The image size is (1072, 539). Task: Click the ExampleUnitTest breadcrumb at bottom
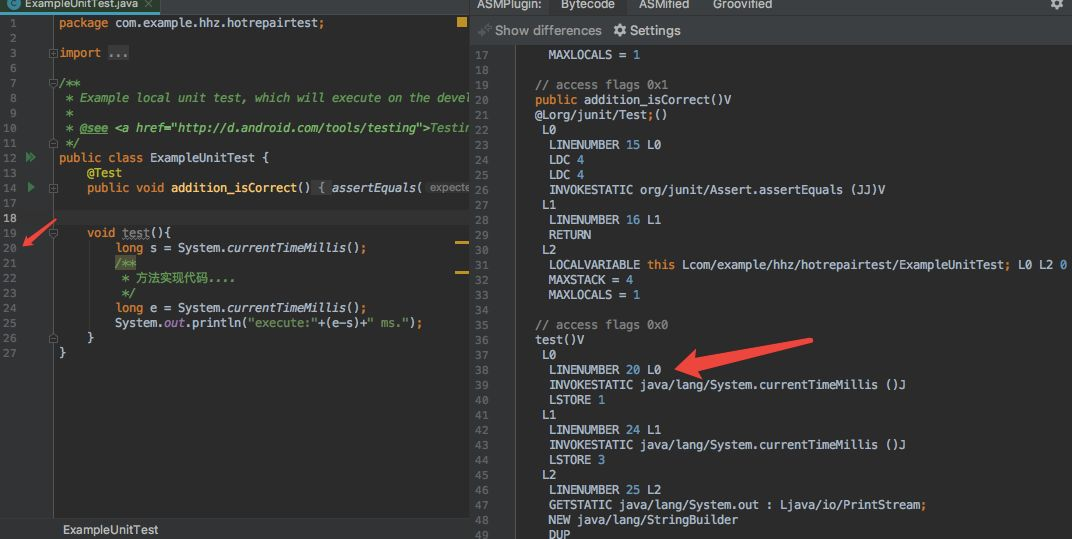[x=110, y=529]
